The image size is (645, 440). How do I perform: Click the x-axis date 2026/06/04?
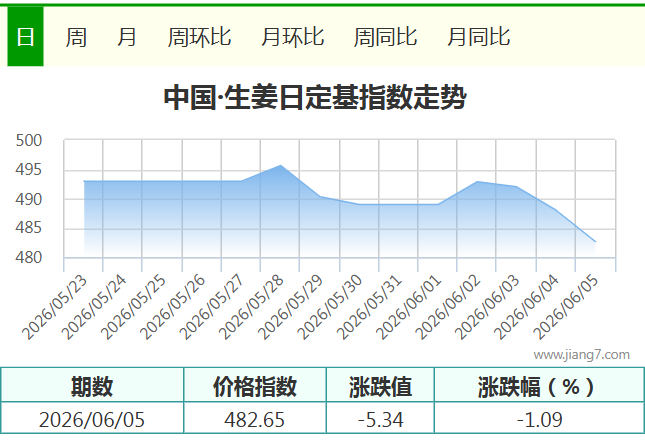point(527,307)
